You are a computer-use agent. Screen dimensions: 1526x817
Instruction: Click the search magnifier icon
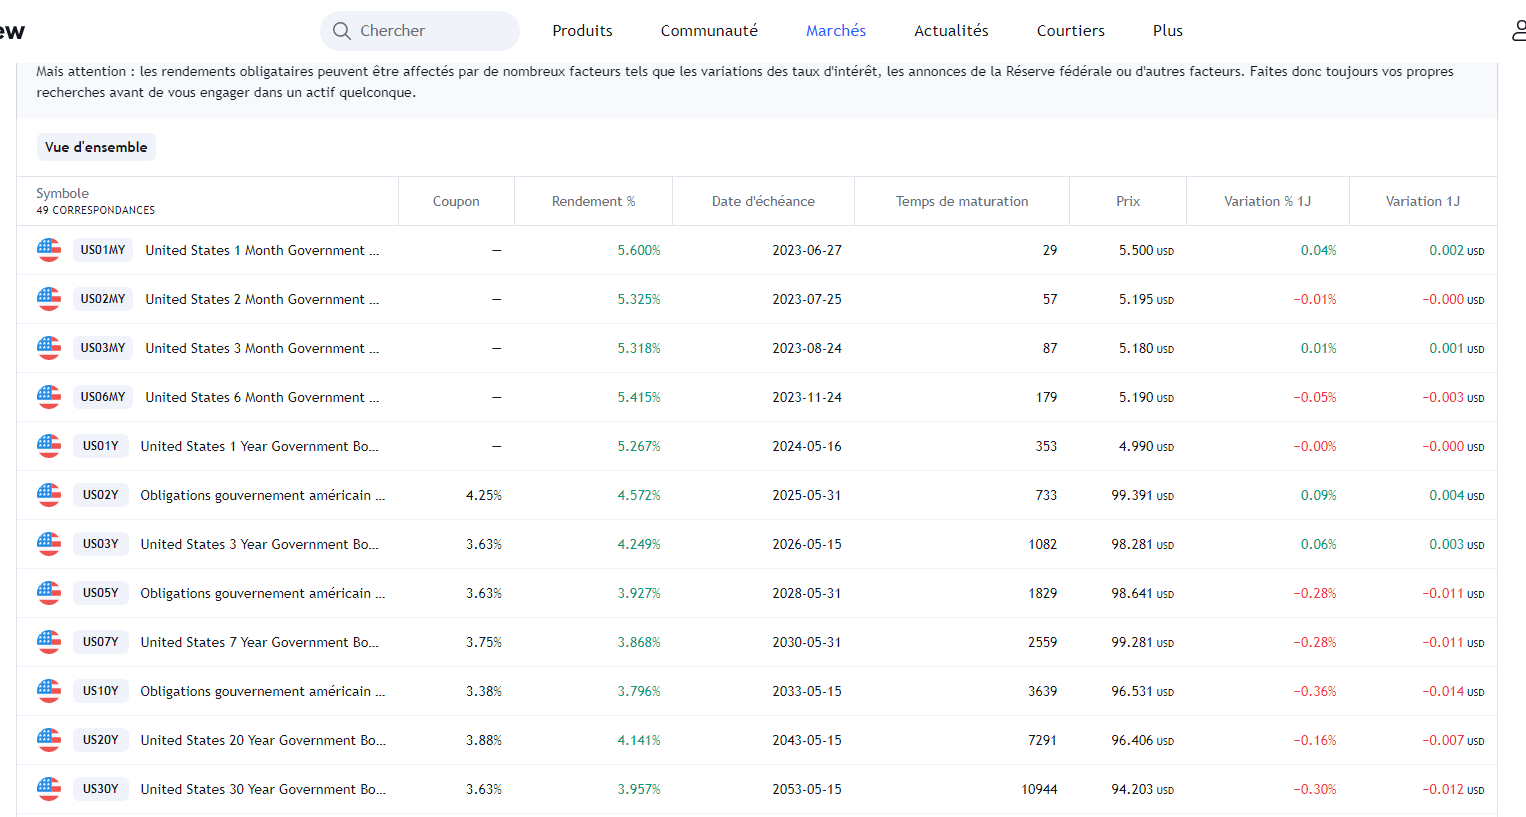342,31
